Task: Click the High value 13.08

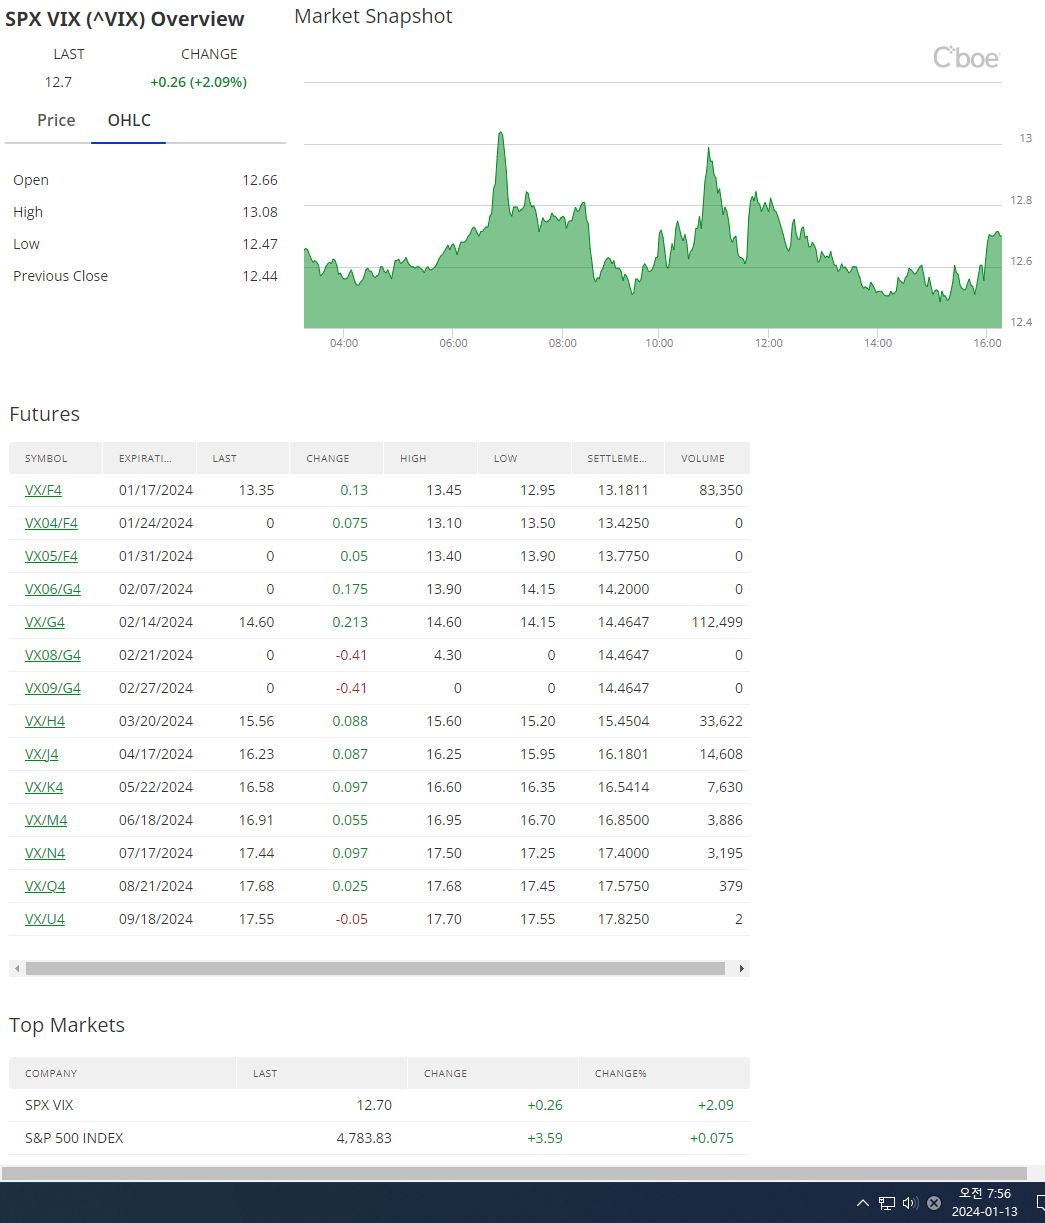Action: tap(260, 212)
